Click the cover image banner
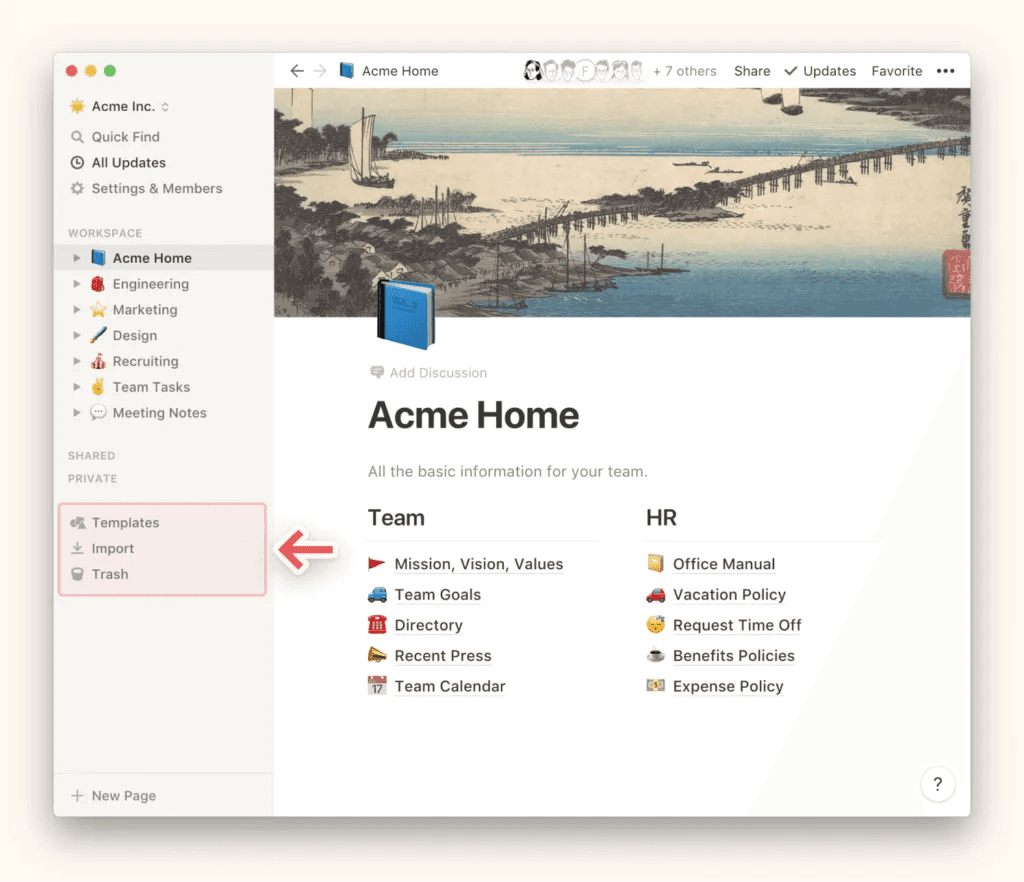The image size is (1024, 882). 622,202
